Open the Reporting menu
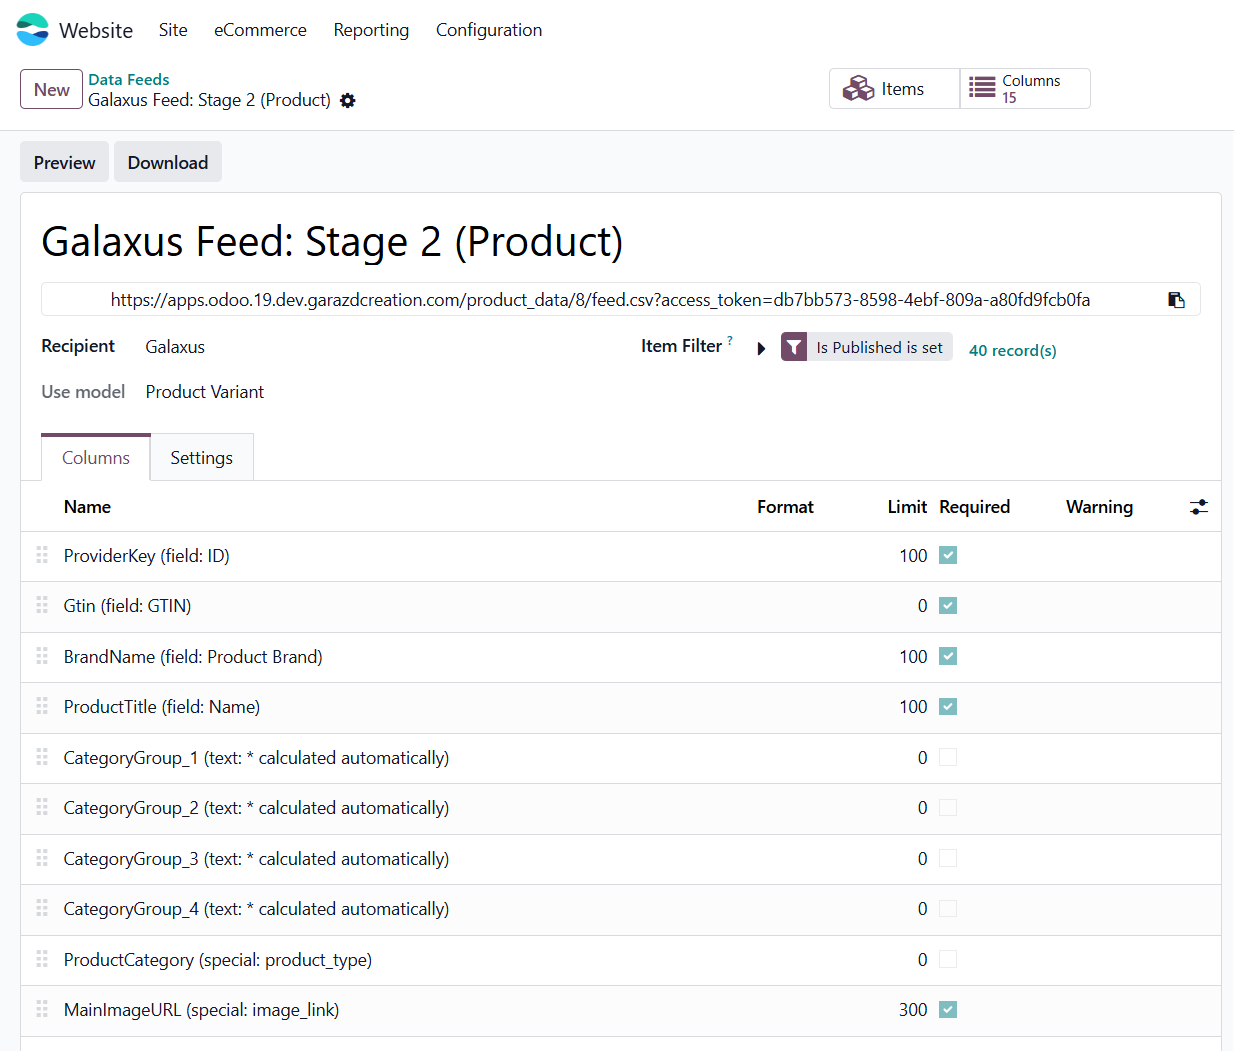The image size is (1234, 1051). point(371,30)
